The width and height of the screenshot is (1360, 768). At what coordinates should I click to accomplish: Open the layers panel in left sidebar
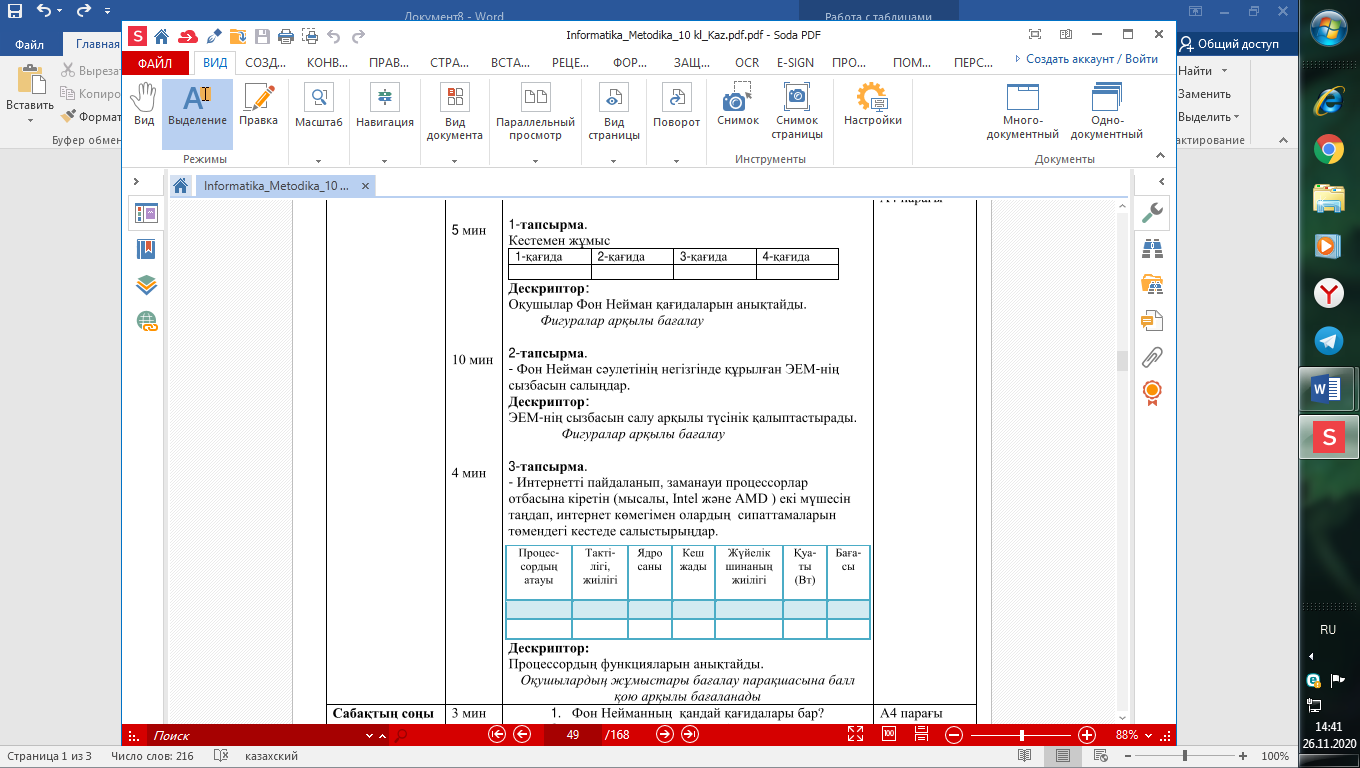click(147, 285)
